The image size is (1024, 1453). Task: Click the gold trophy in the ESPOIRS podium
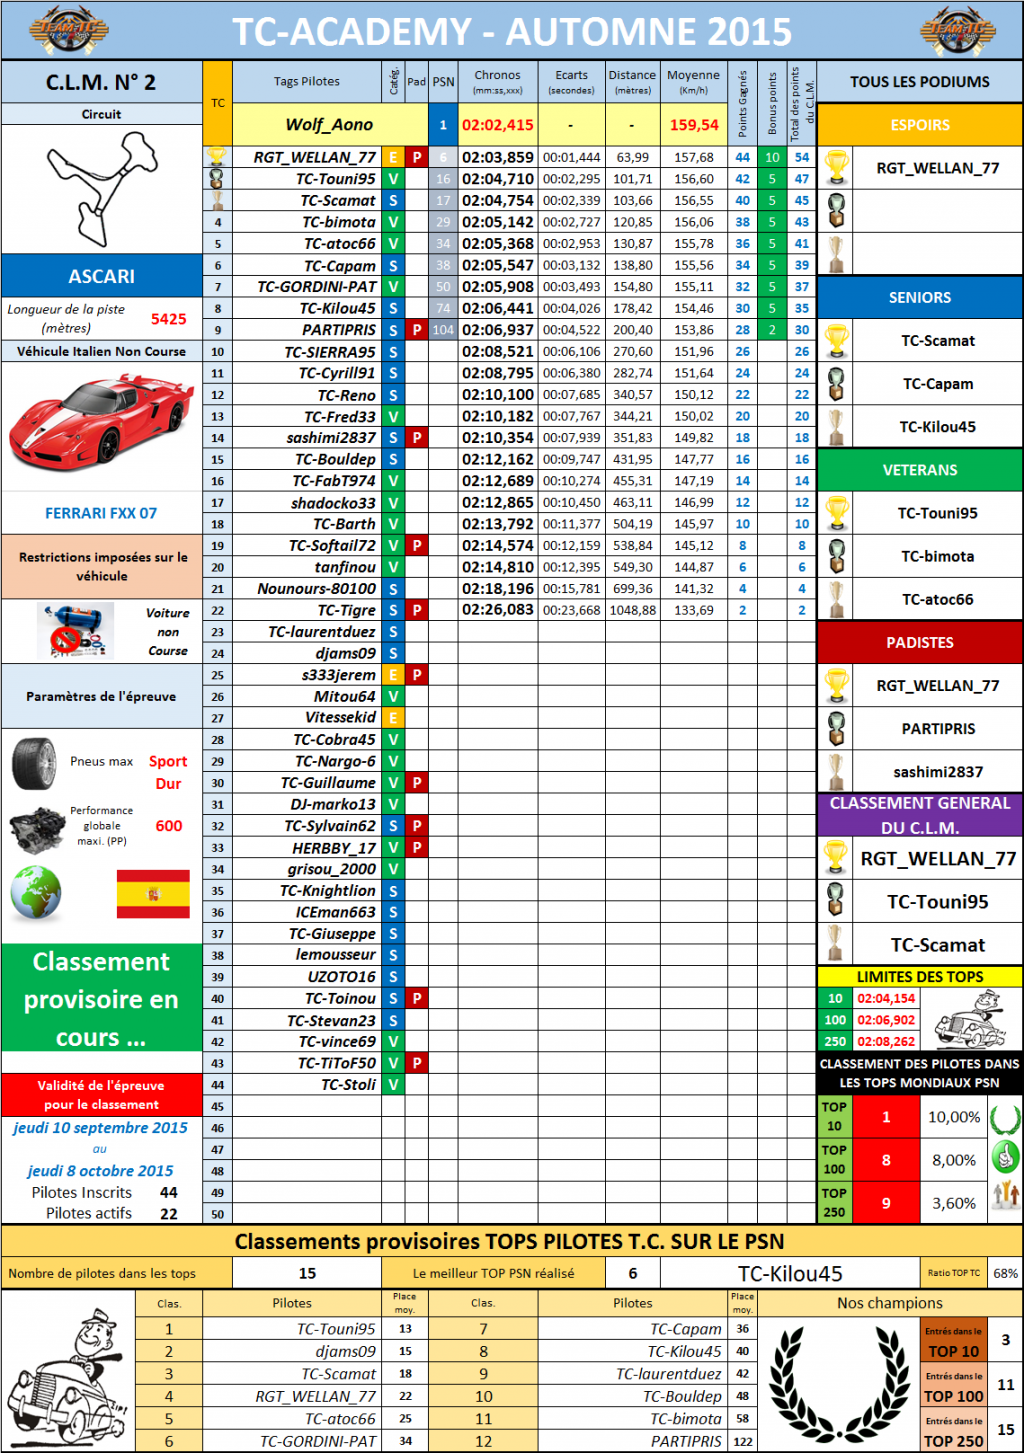(836, 168)
